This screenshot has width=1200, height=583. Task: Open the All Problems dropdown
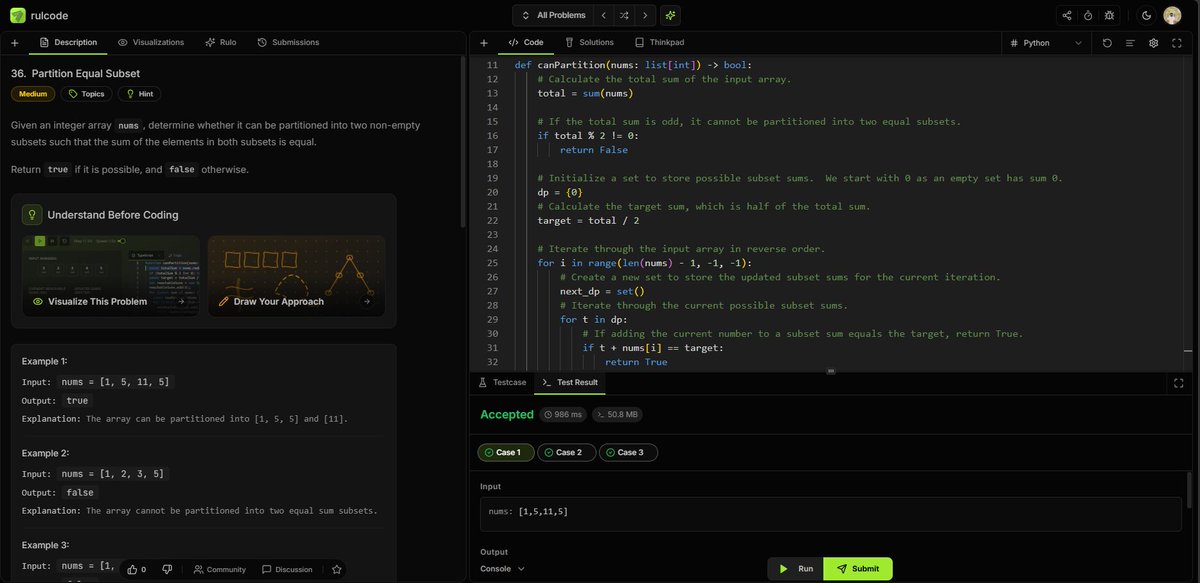[x=553, y=15]
